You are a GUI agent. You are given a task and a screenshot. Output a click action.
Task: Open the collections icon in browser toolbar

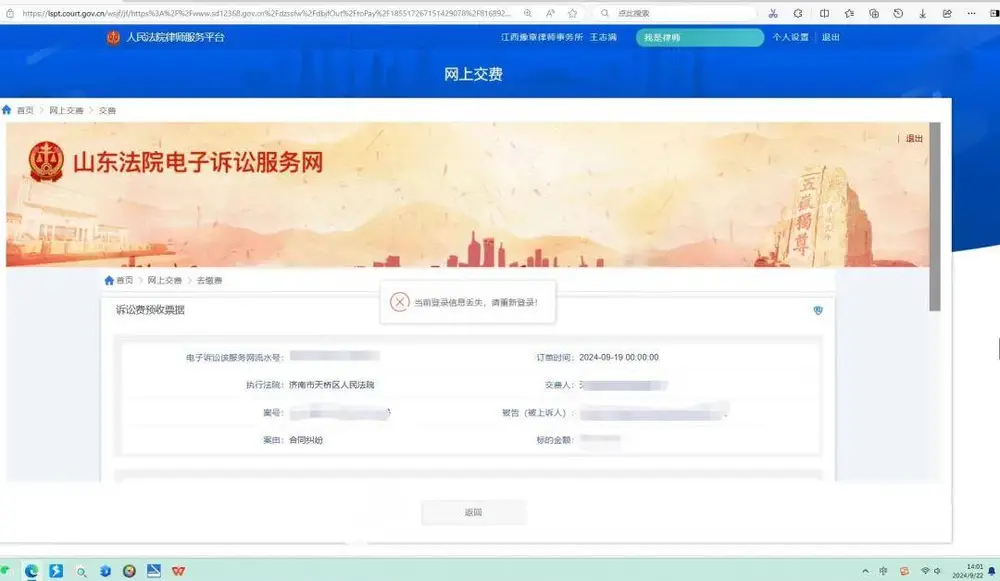[x=874, y=13]
